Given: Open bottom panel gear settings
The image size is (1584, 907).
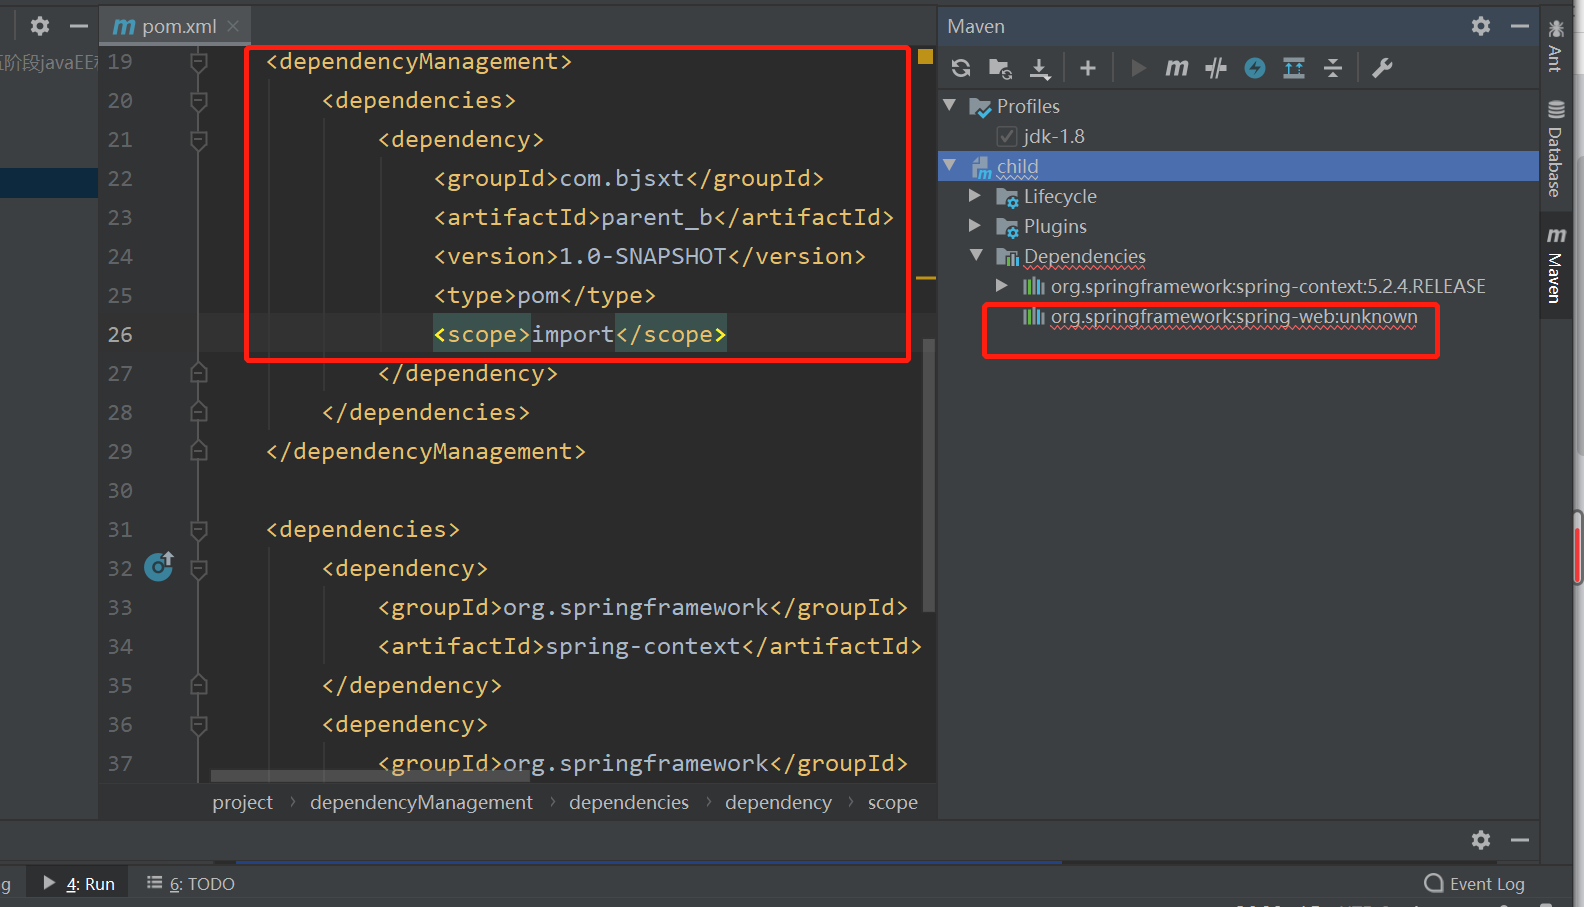Looking at the screenshot, I should [1481, 840].
